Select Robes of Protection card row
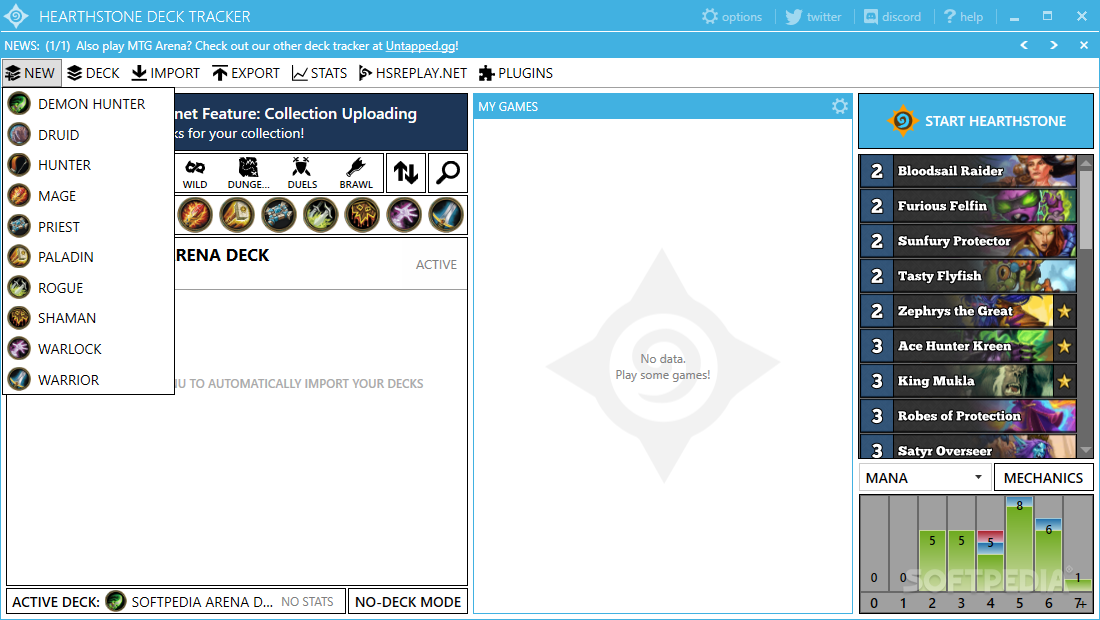Screen dimensions: 1100x620 pyautogui.click(x=968, y=416)
